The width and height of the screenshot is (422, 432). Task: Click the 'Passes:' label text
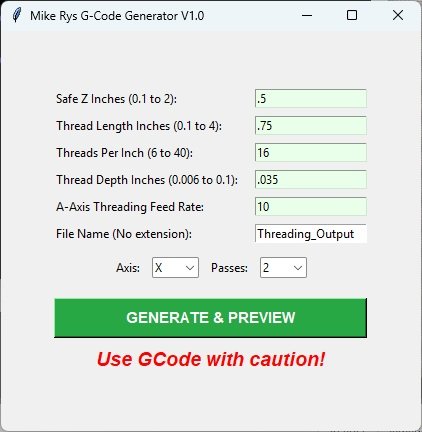coord(229,268)
